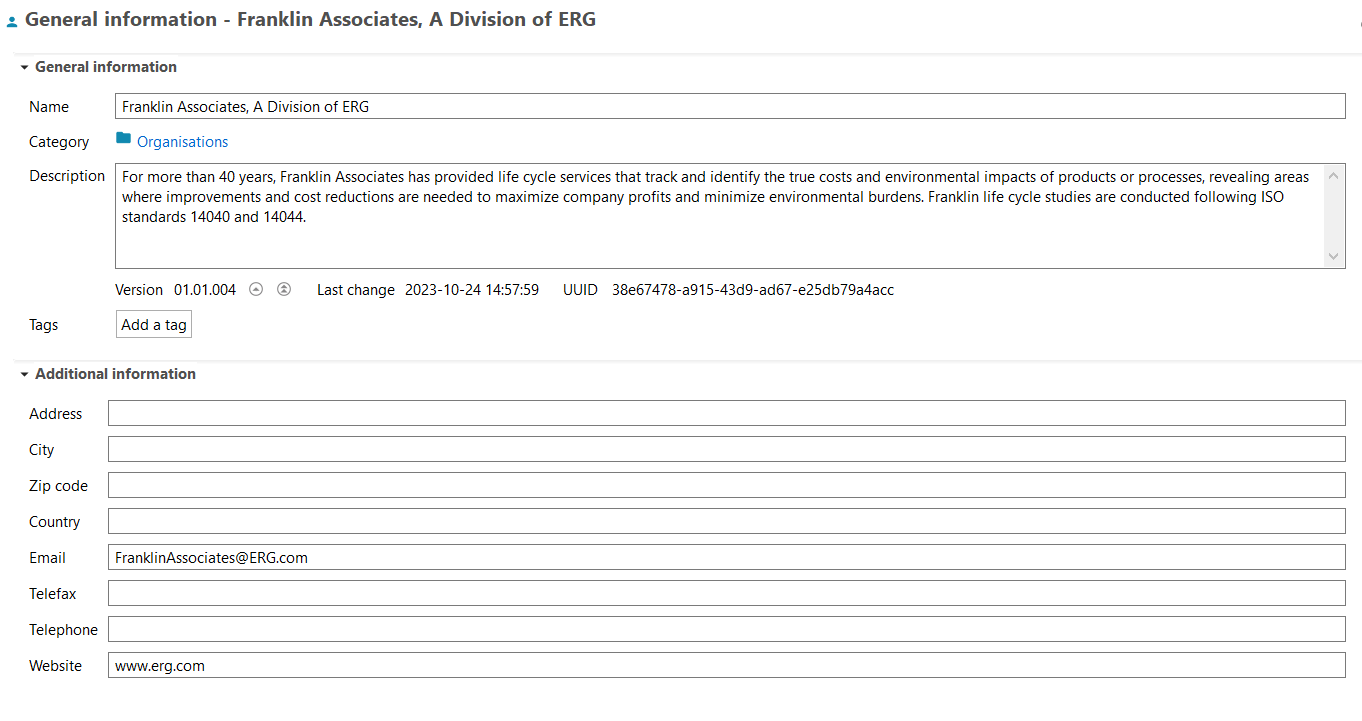Click the Email field with FranklinAssociates@ERG.com
The image size is (1362, 721).
point(726,557)
